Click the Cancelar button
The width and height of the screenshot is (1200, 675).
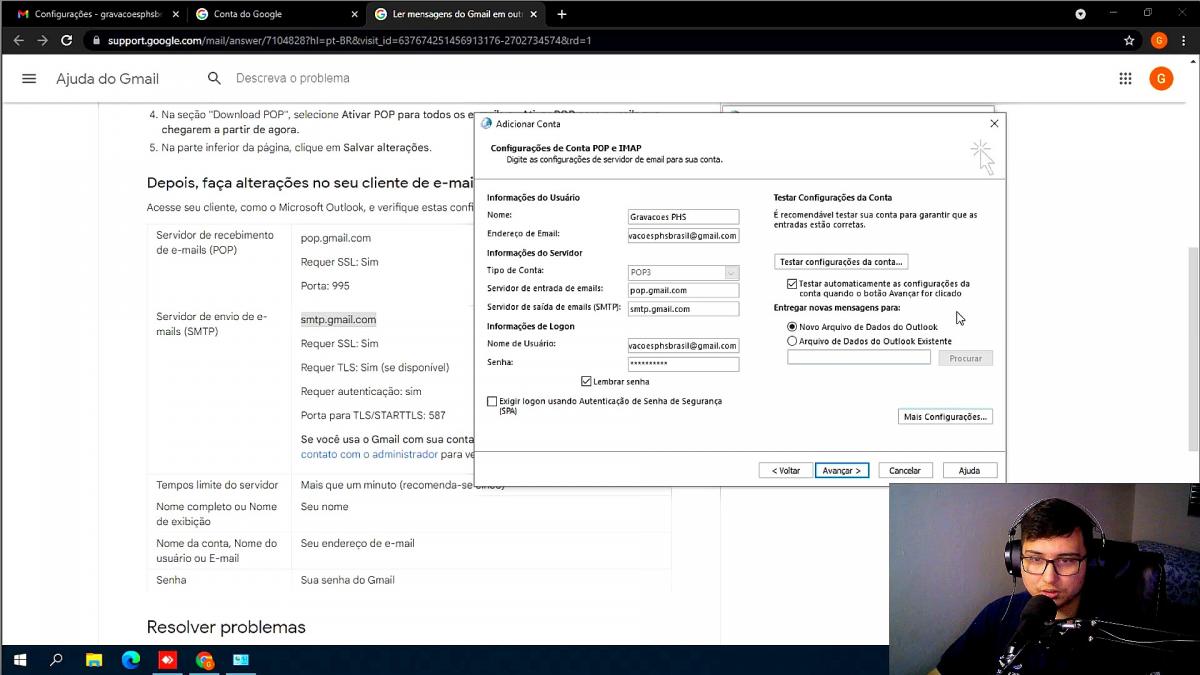point(905,470)
